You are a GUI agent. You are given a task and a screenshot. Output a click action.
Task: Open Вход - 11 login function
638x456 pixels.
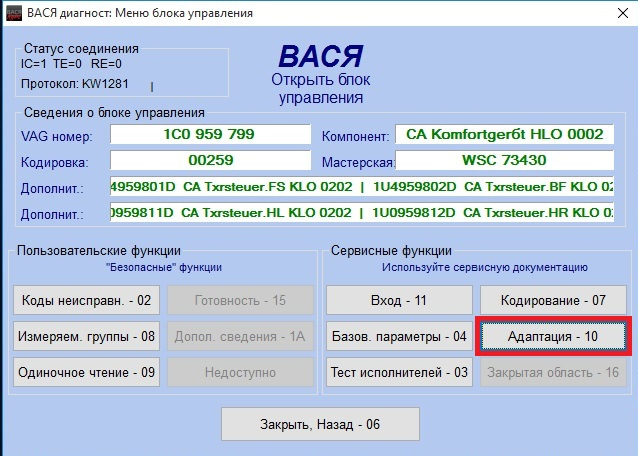tap(399, 300)
